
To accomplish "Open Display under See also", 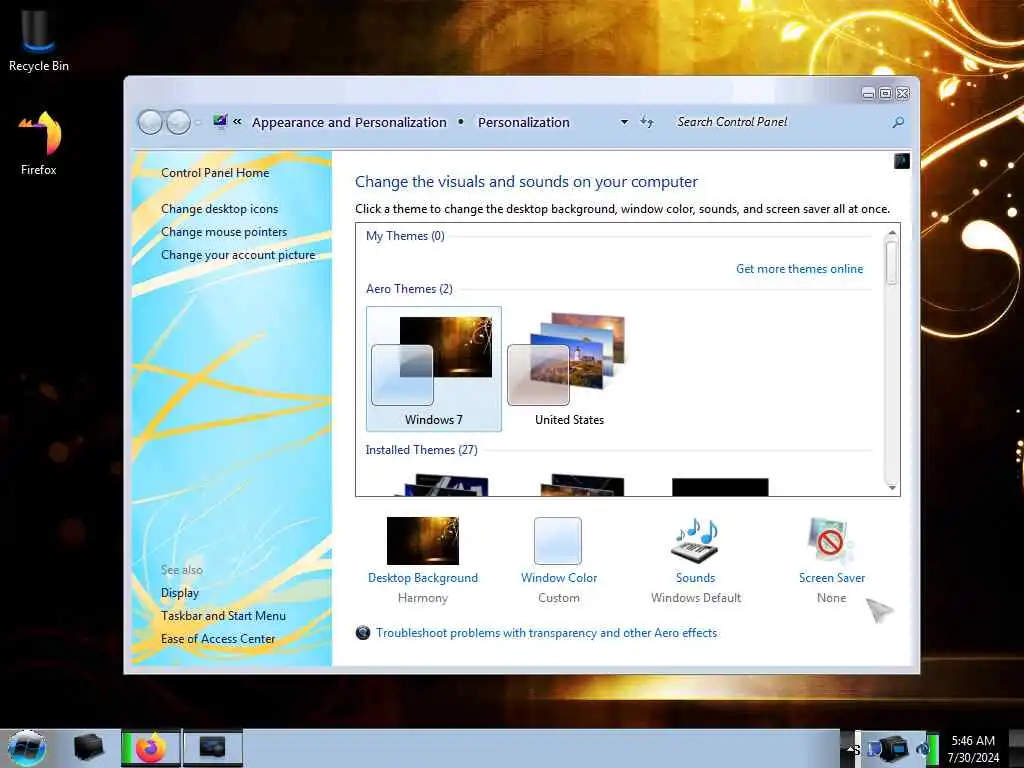I will coord(180,593).
